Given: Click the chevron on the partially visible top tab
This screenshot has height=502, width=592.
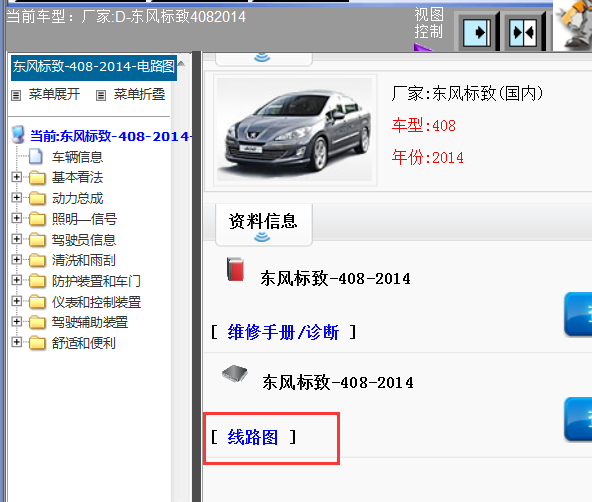Looking at the screenshot, I should 262,57.
